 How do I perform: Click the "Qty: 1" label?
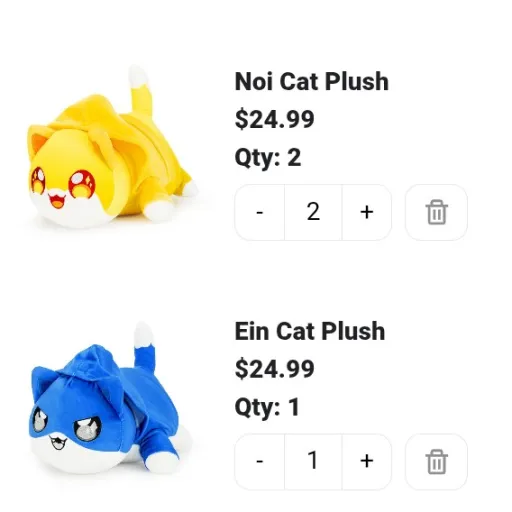click(x=267, y=407)
